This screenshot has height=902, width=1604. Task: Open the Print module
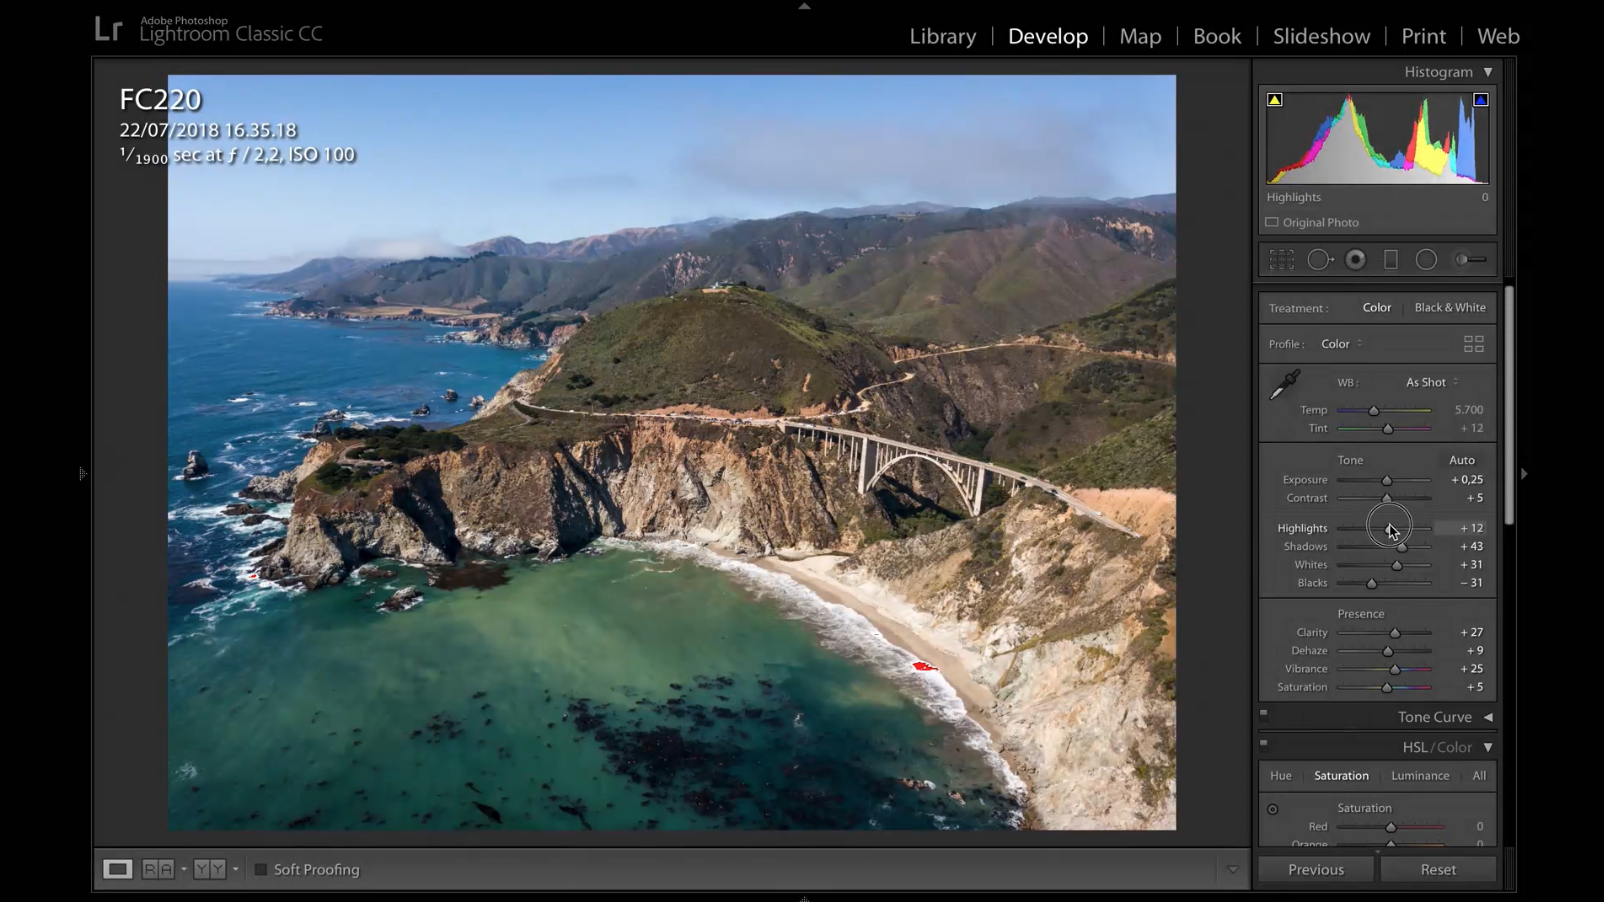click(1423, 36)
